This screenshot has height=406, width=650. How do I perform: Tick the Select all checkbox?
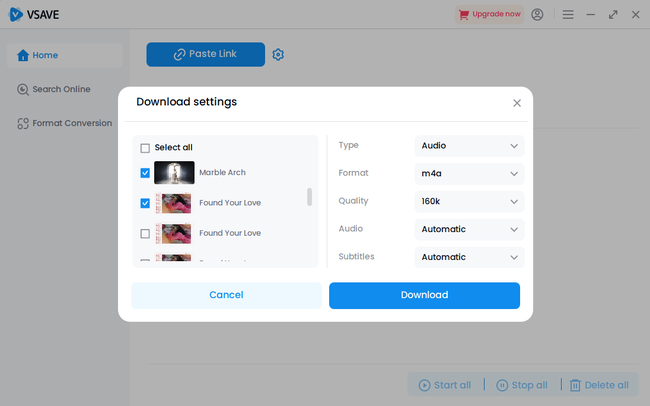[x=145, y=148]
